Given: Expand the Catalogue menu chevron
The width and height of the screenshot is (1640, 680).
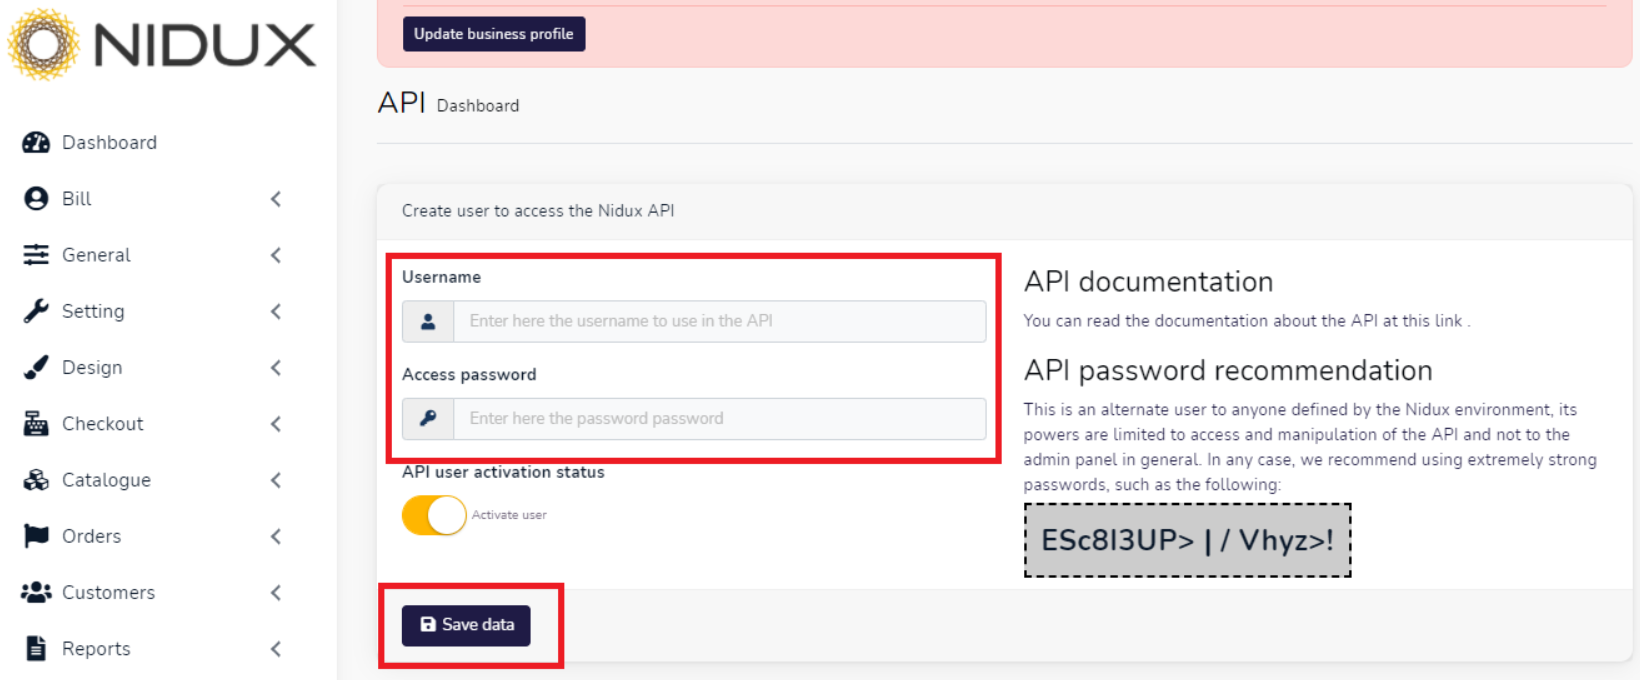Looking at the screenshot, I should (x=276, y=480).
